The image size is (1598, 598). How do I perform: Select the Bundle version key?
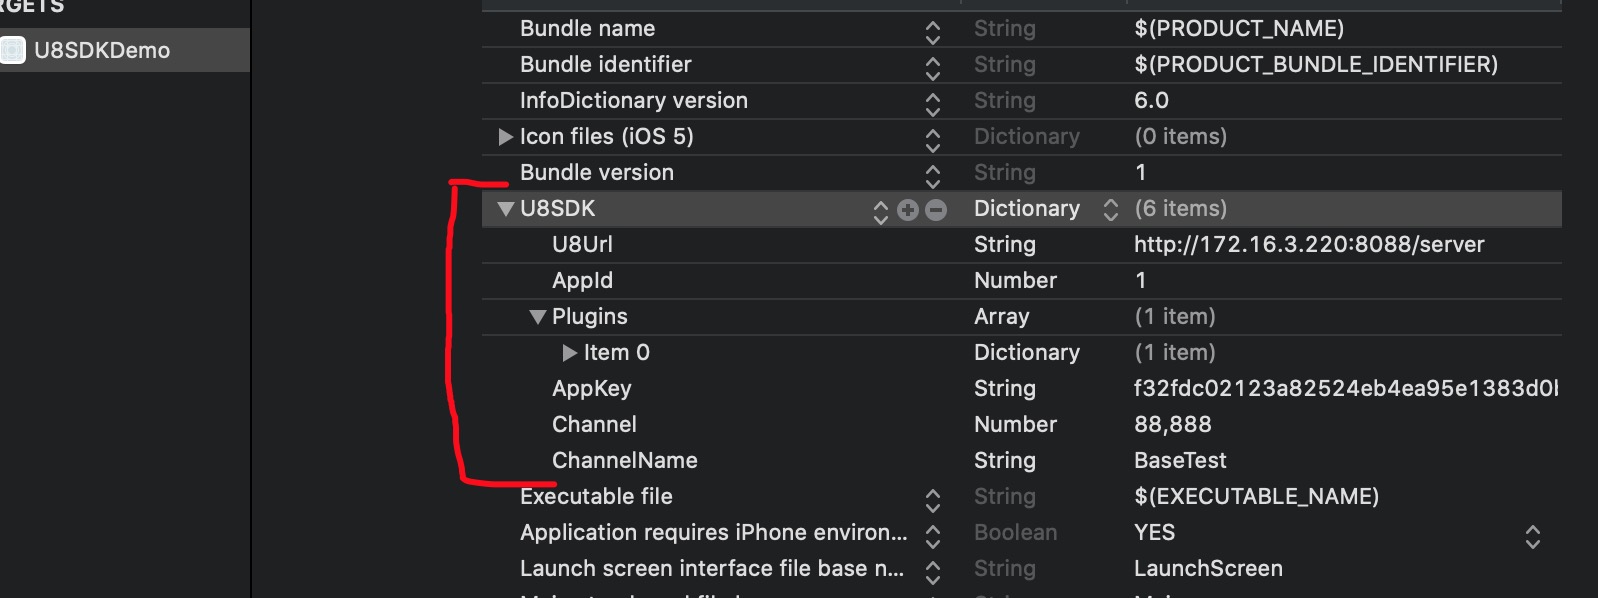(x=597, y=173)
